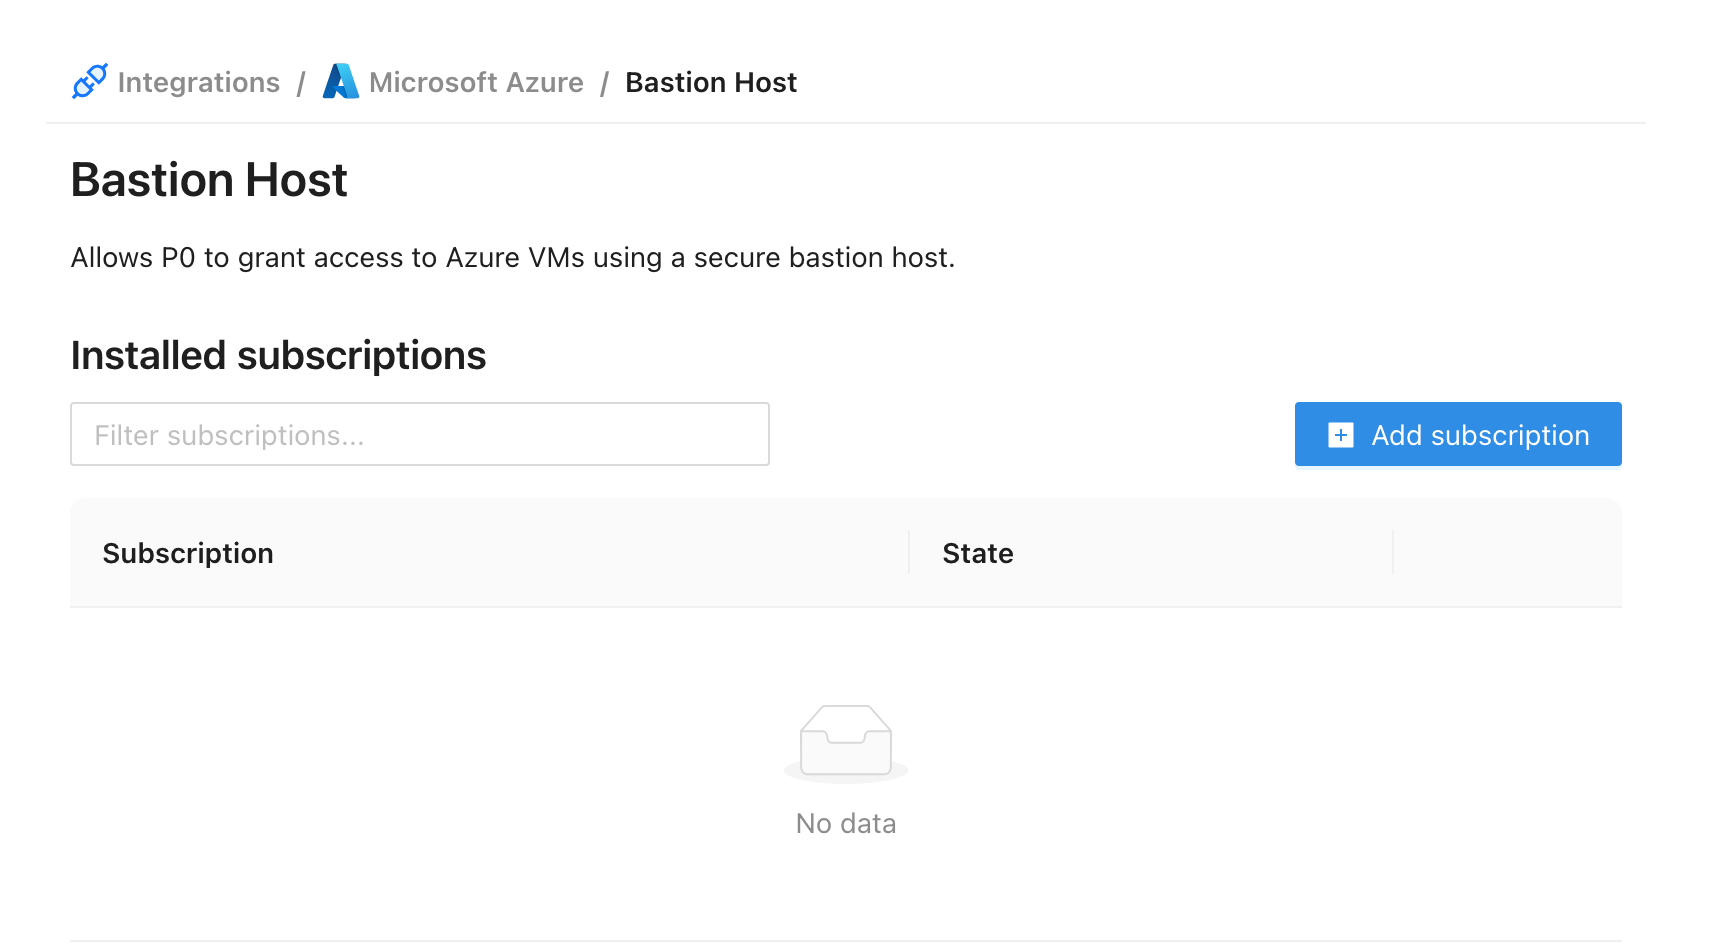This screenshot has width=1728, height=947.
Task: Click the divider between Subscription and State
Action: click(x=909, y=553)
